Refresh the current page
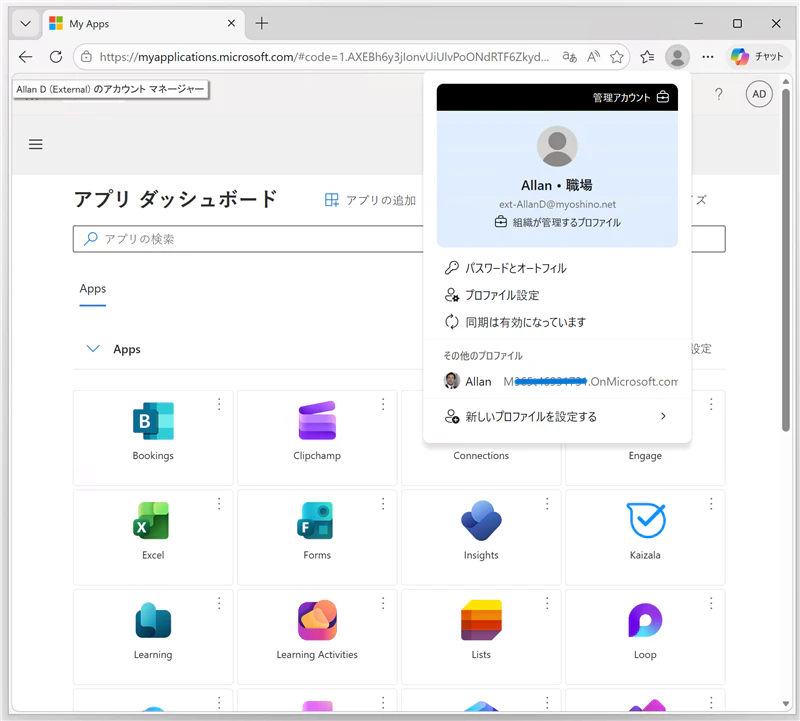 pos(56,57)
